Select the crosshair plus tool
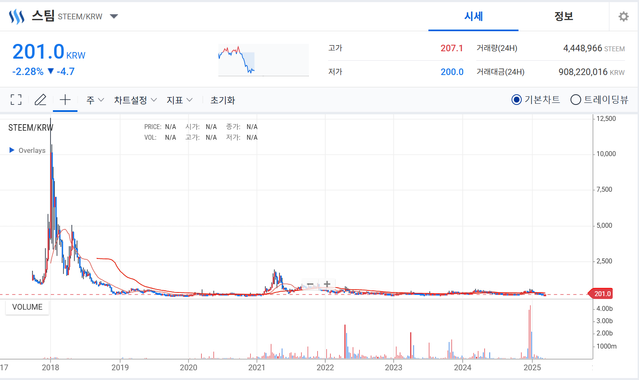 [x=65, y=99]
